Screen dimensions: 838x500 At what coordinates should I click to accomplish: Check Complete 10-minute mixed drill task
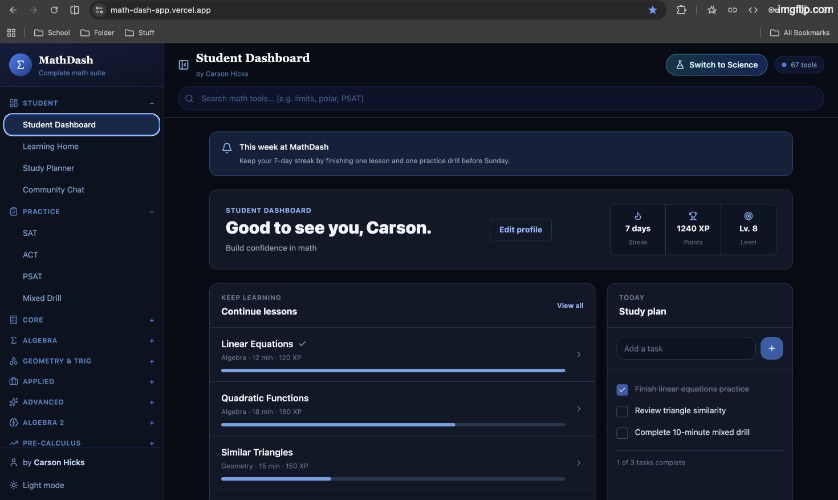point(622,433)
